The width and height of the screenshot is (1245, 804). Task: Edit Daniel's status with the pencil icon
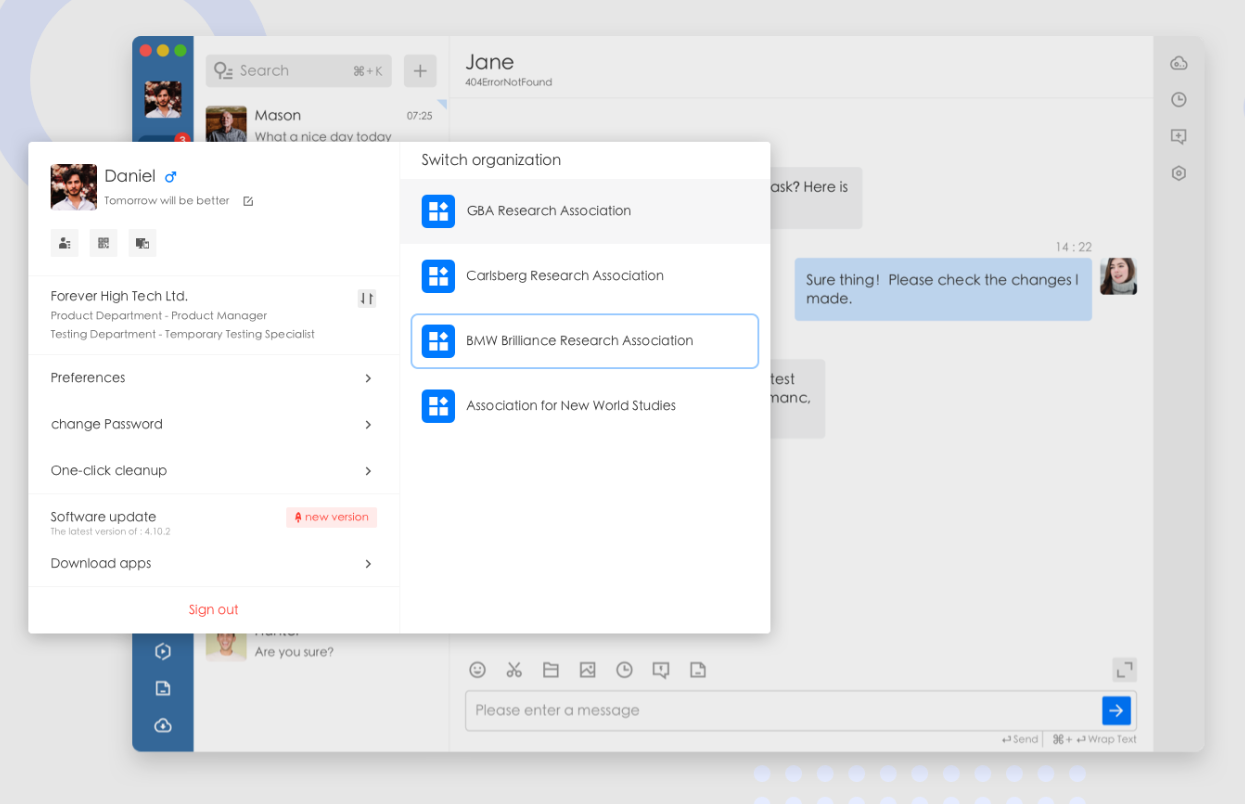246,200
